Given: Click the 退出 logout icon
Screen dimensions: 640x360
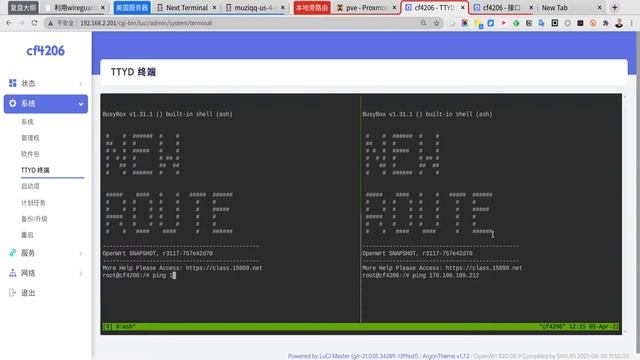Looking at the screenshot, I should tap(12, 292).
